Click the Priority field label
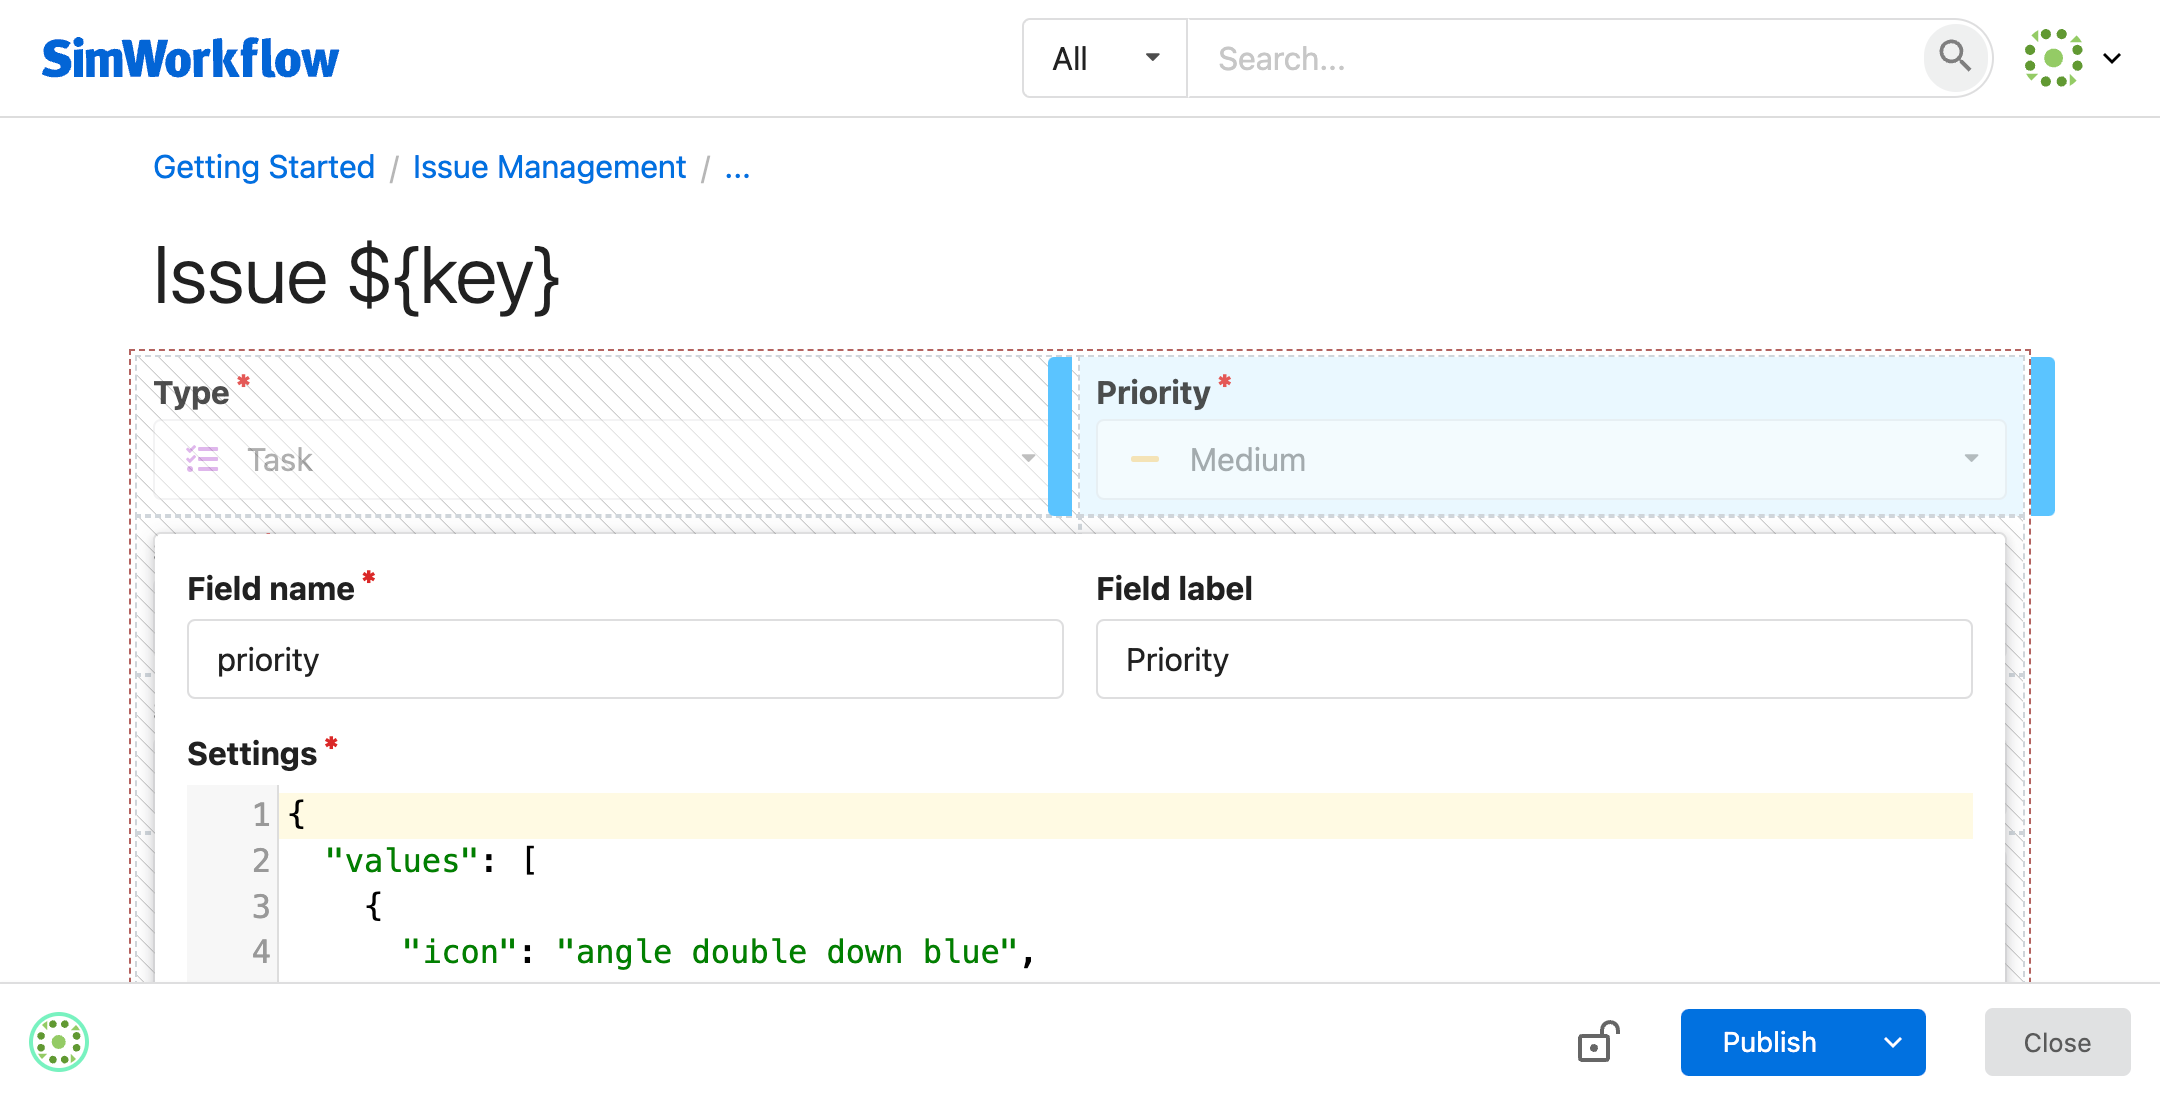The height and width of the screenshot is (1100, 2160). [x=1153, y=392]
